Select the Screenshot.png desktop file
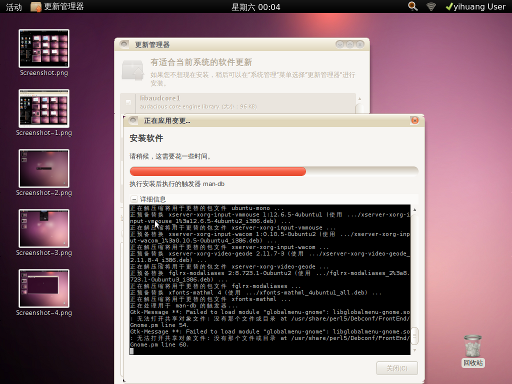The height and width of the screenshot is (384, 512). point(44,53)
